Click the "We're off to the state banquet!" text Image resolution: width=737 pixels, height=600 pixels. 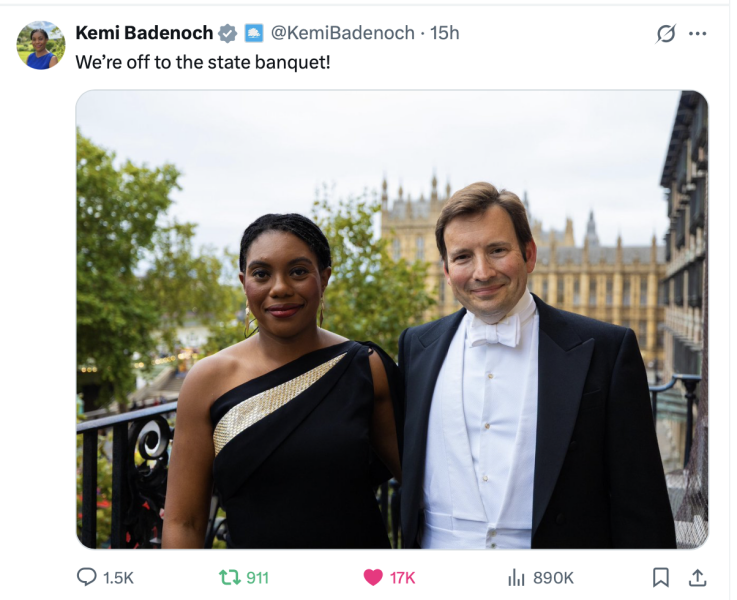pyautogui.click(x=203, y=61)
